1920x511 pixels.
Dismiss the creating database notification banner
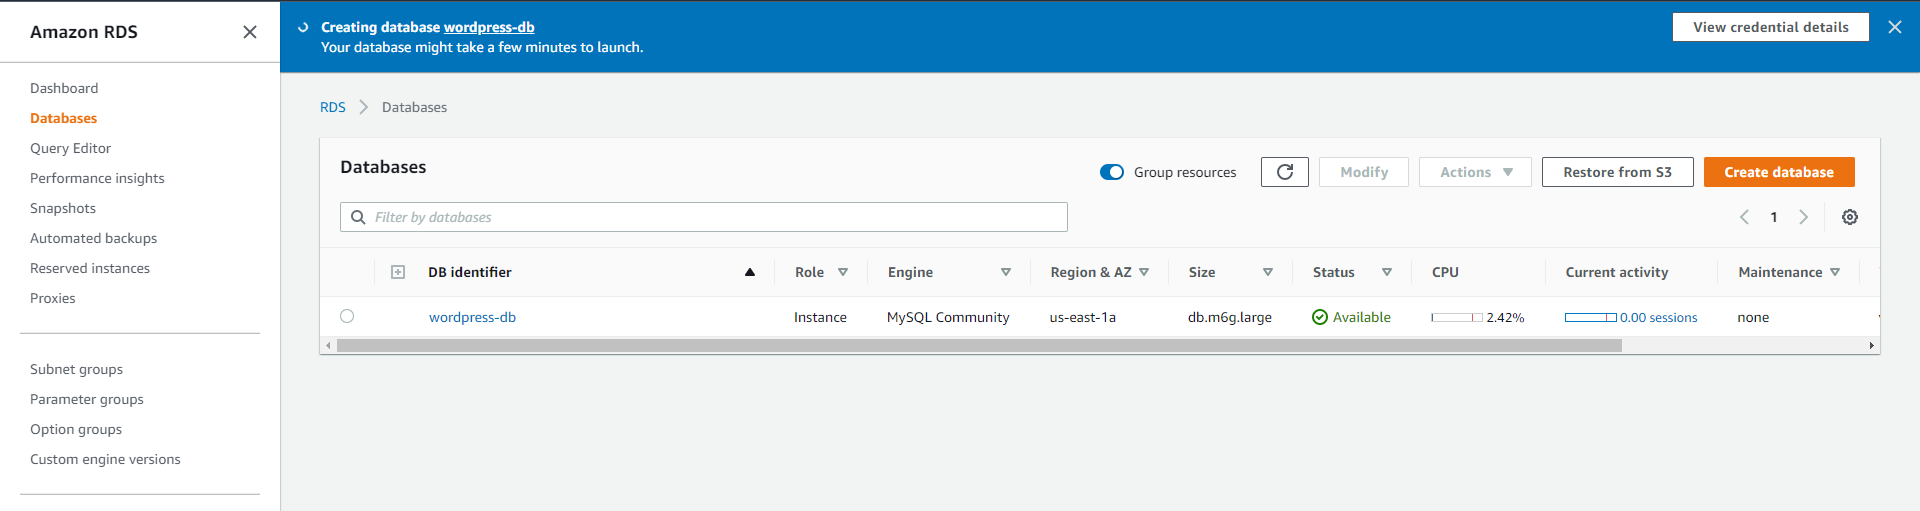[1895, 27]
